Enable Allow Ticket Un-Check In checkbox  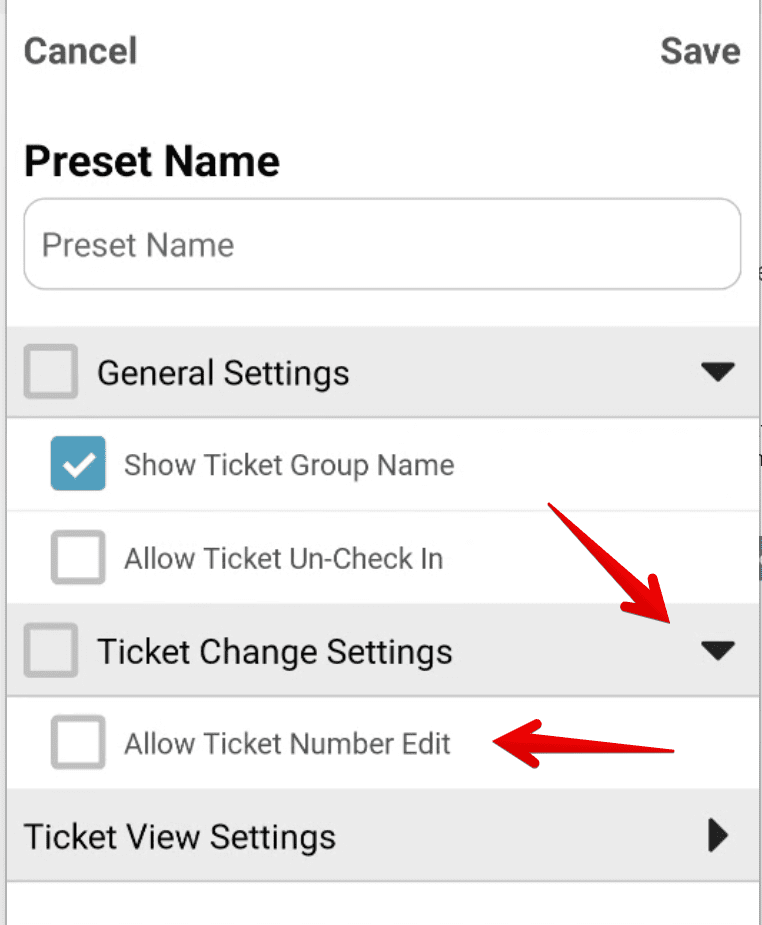[x=78, y=557]
